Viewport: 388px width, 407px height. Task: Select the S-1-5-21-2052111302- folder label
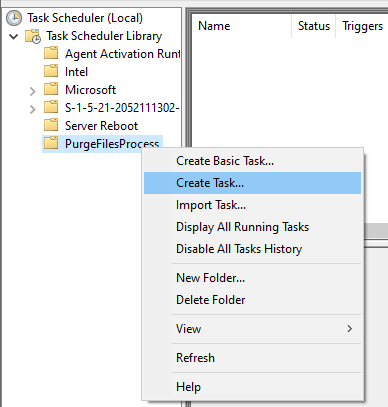(x=122, y=108)
